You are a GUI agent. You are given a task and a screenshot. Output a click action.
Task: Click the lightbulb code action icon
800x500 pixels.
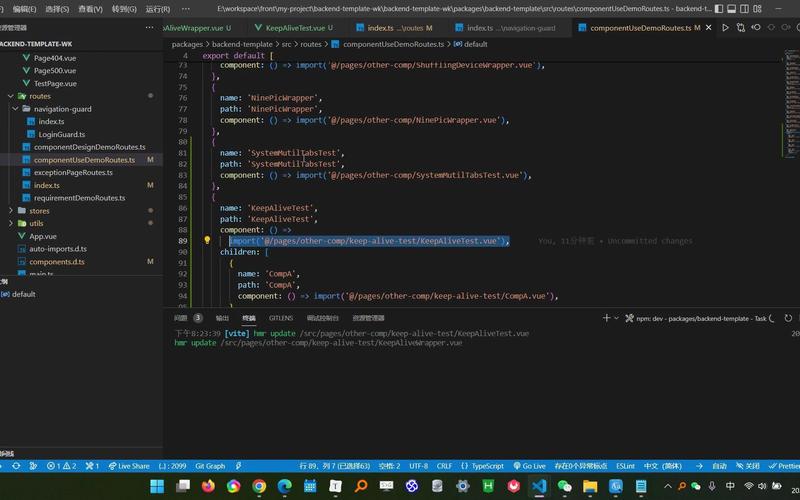click(207, 241)
